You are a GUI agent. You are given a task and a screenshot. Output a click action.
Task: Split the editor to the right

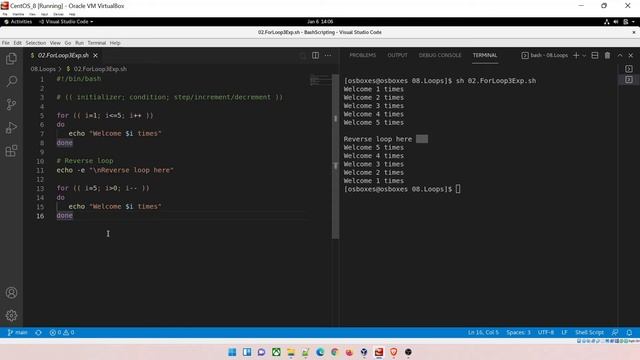pos(316,55)
